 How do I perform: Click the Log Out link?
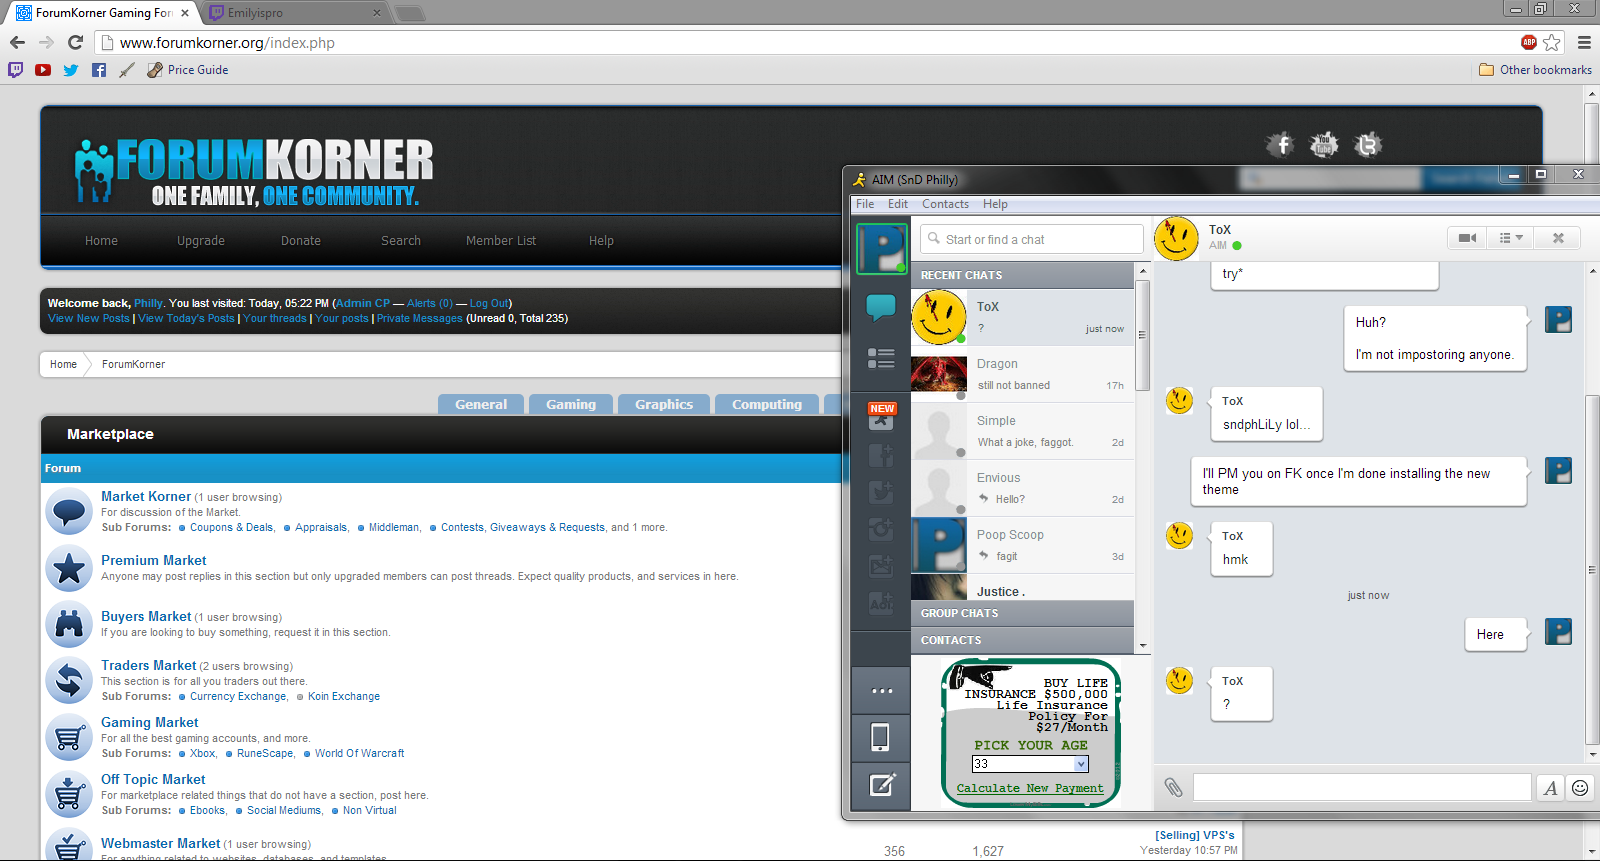pyautogui.click(x=489, y=303)
